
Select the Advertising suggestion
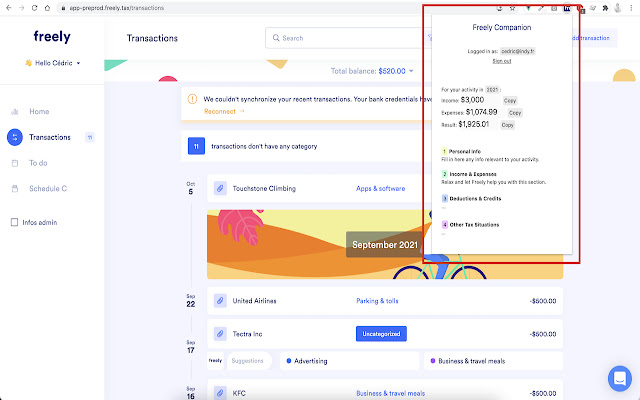click(349, 361)
